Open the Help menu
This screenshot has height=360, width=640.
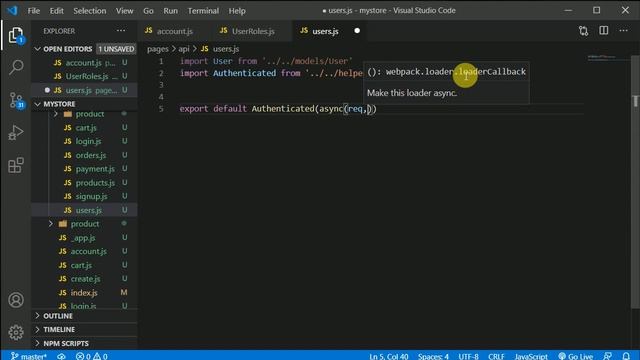pyautogui.click(x=237, y=11)
